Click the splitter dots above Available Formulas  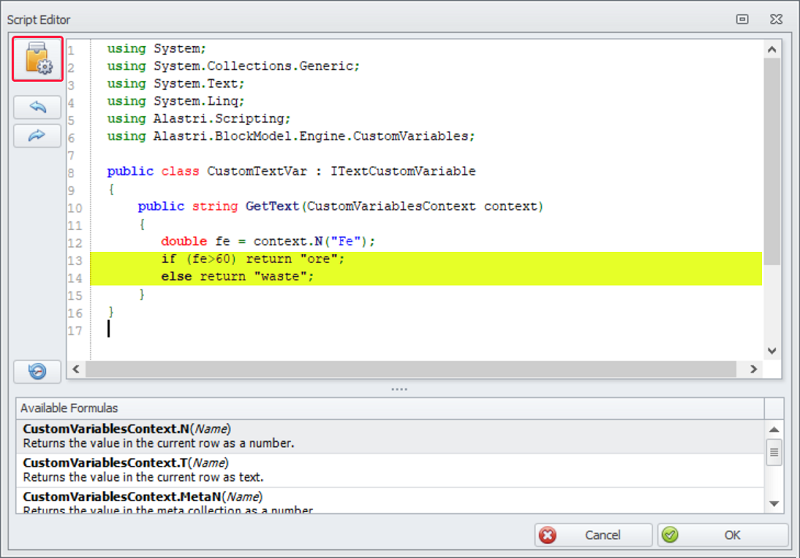click(x=399, y=389)
